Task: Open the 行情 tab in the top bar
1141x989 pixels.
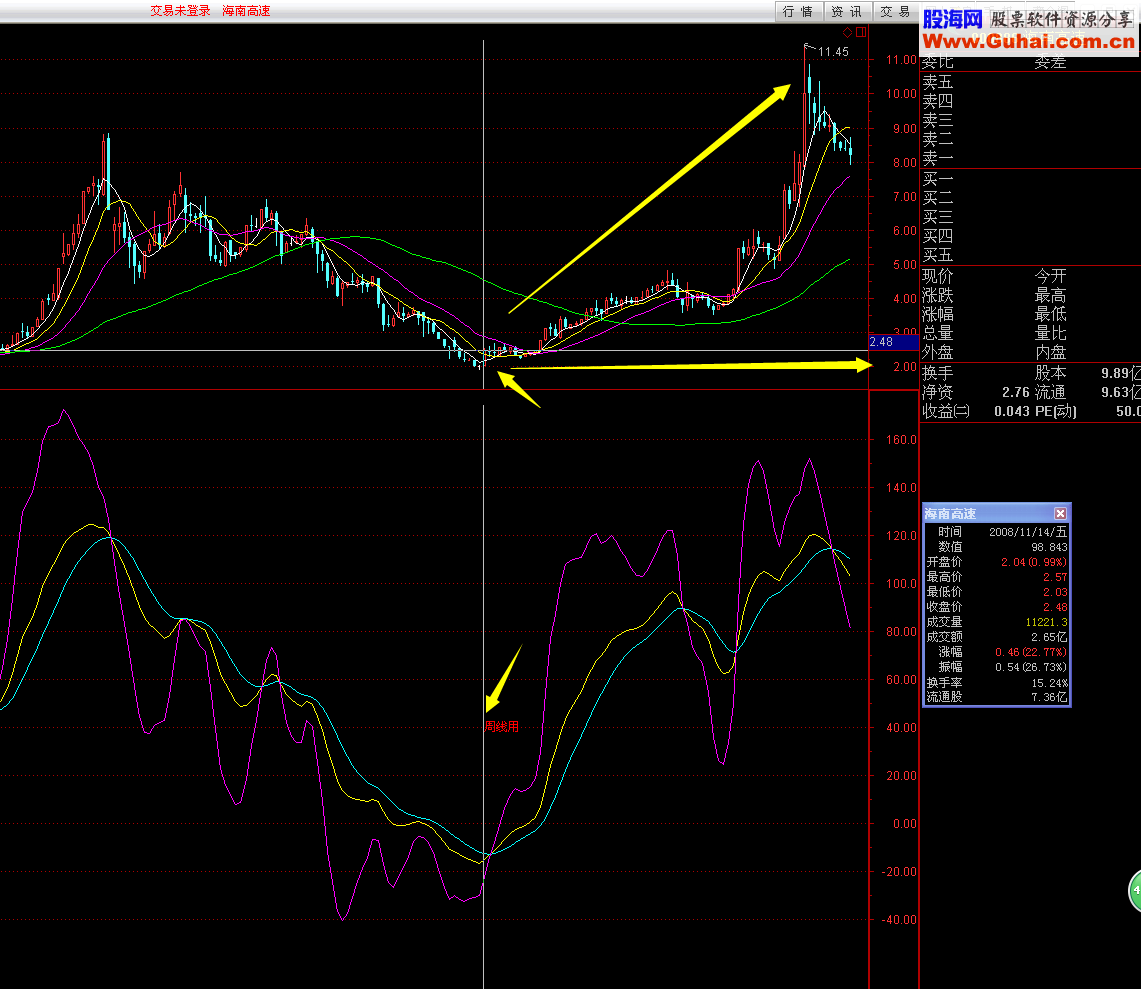Action: coord(798,12)
